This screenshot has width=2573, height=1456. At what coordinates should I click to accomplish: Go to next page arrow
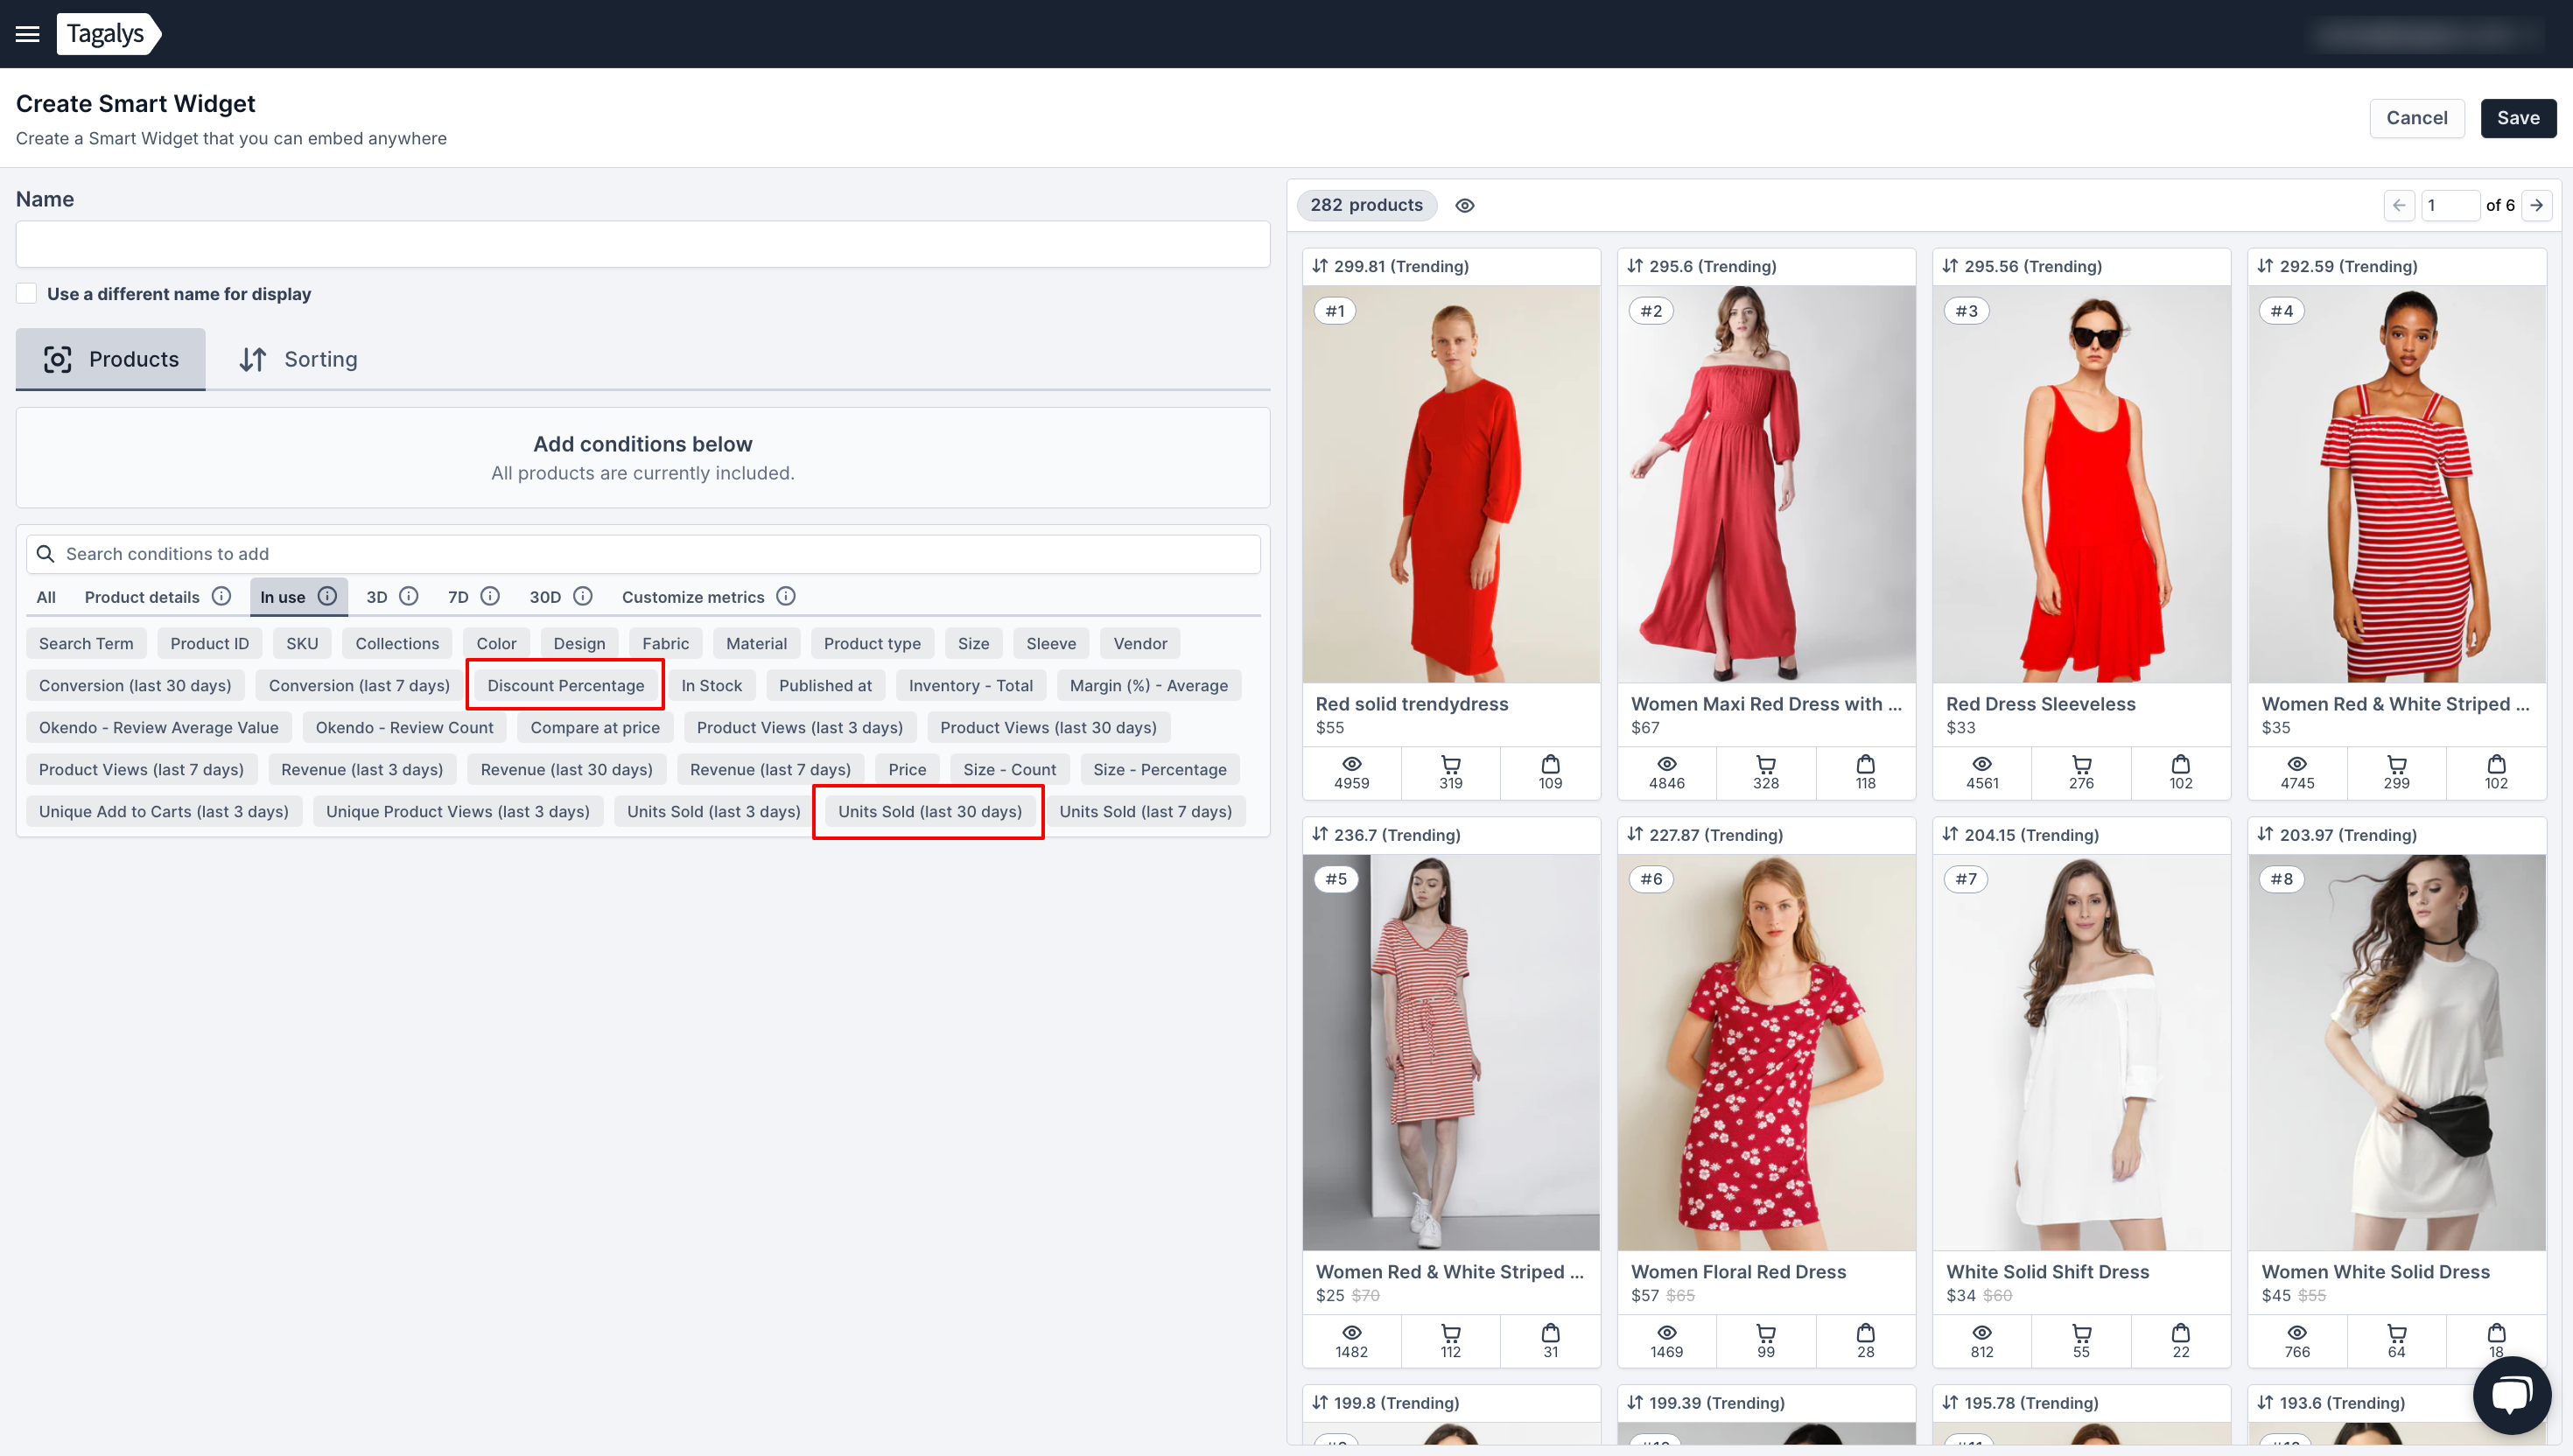[2536, 205]
